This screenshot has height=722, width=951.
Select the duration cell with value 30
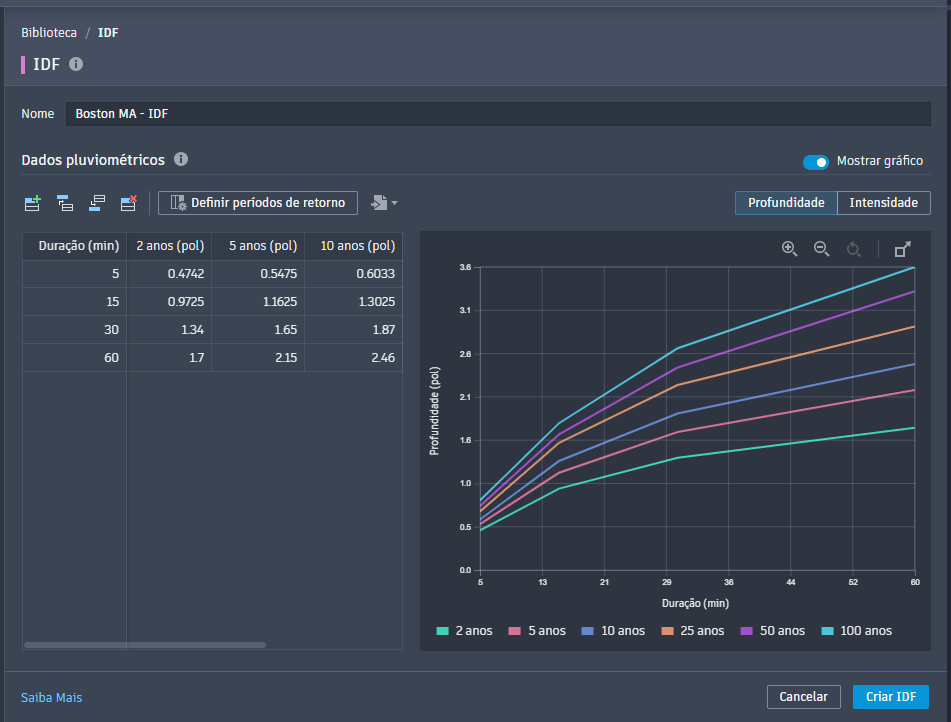click(75, 330)
